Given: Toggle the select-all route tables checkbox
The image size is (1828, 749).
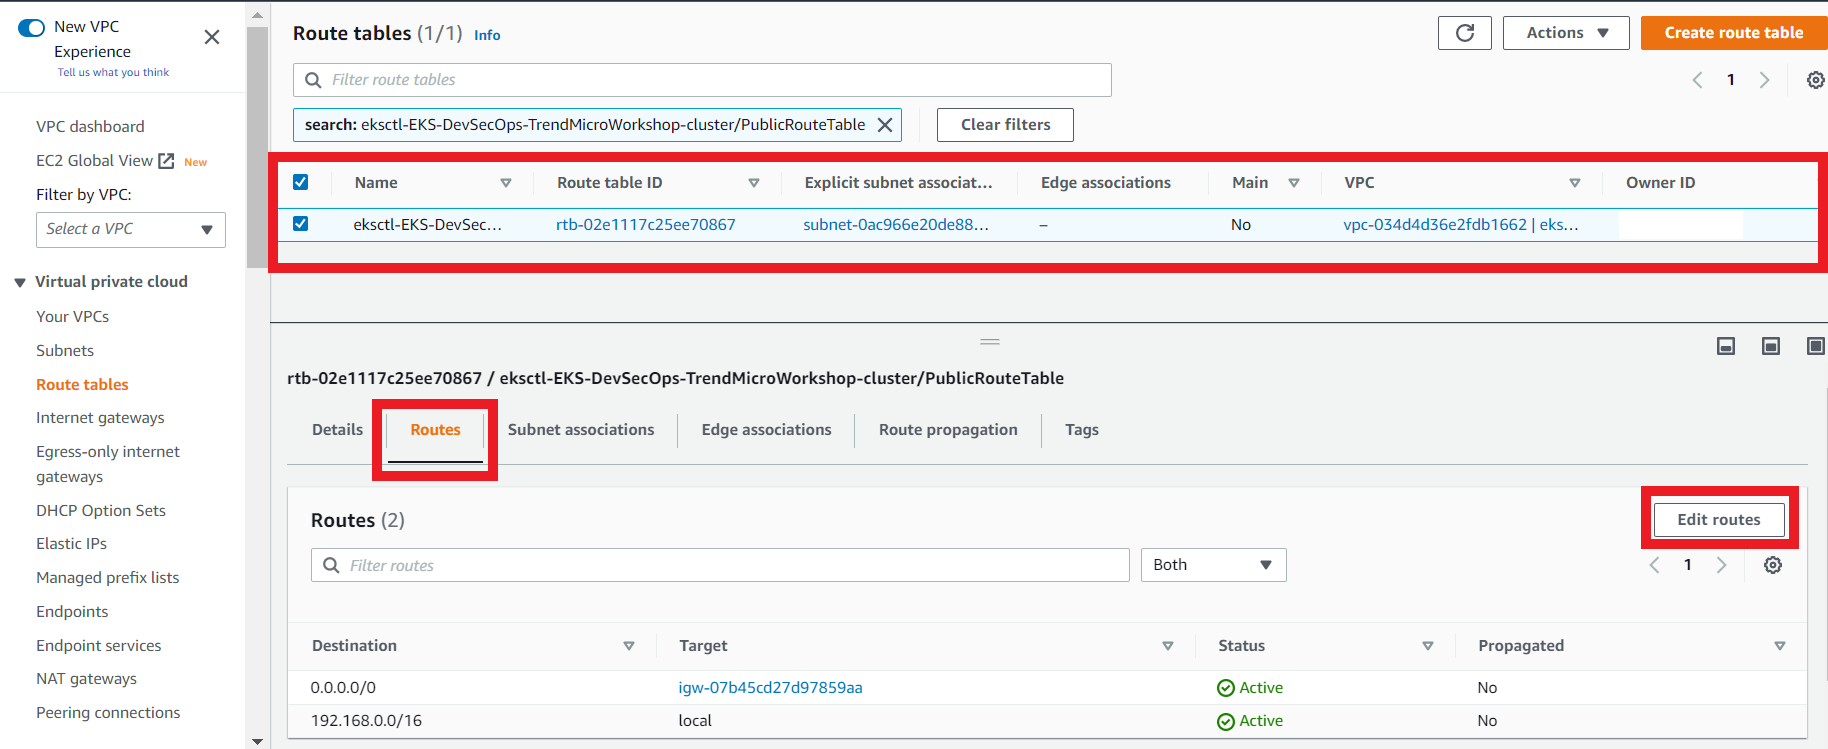Looking at the screenshot, I should [x=300, y=182].
